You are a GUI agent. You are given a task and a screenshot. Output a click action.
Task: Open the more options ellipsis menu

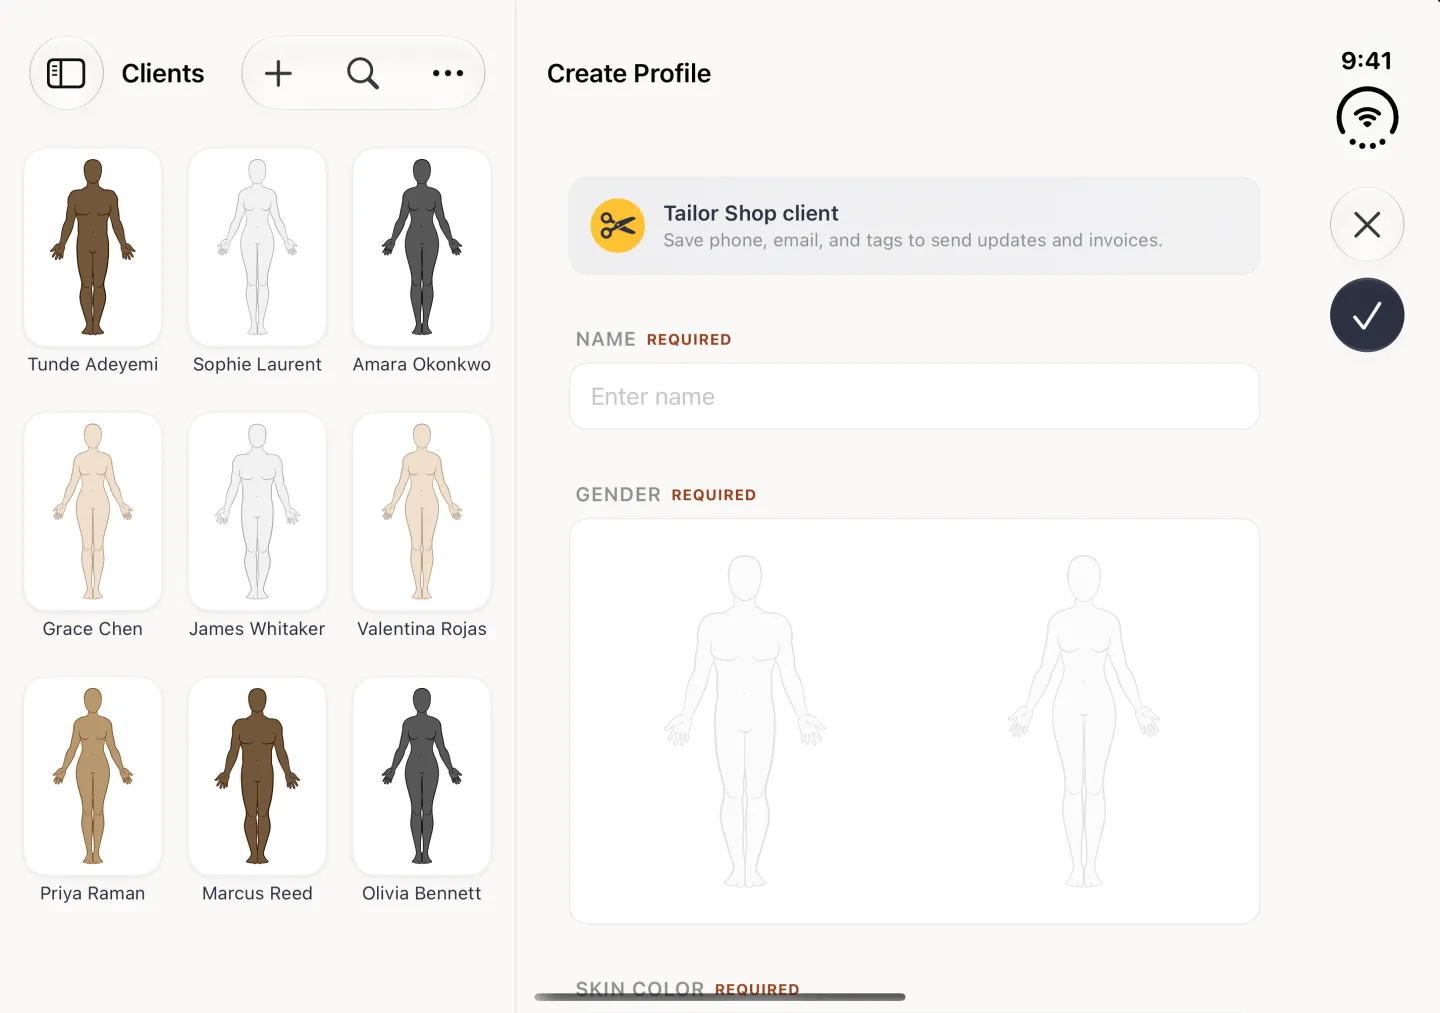[448, 73]
